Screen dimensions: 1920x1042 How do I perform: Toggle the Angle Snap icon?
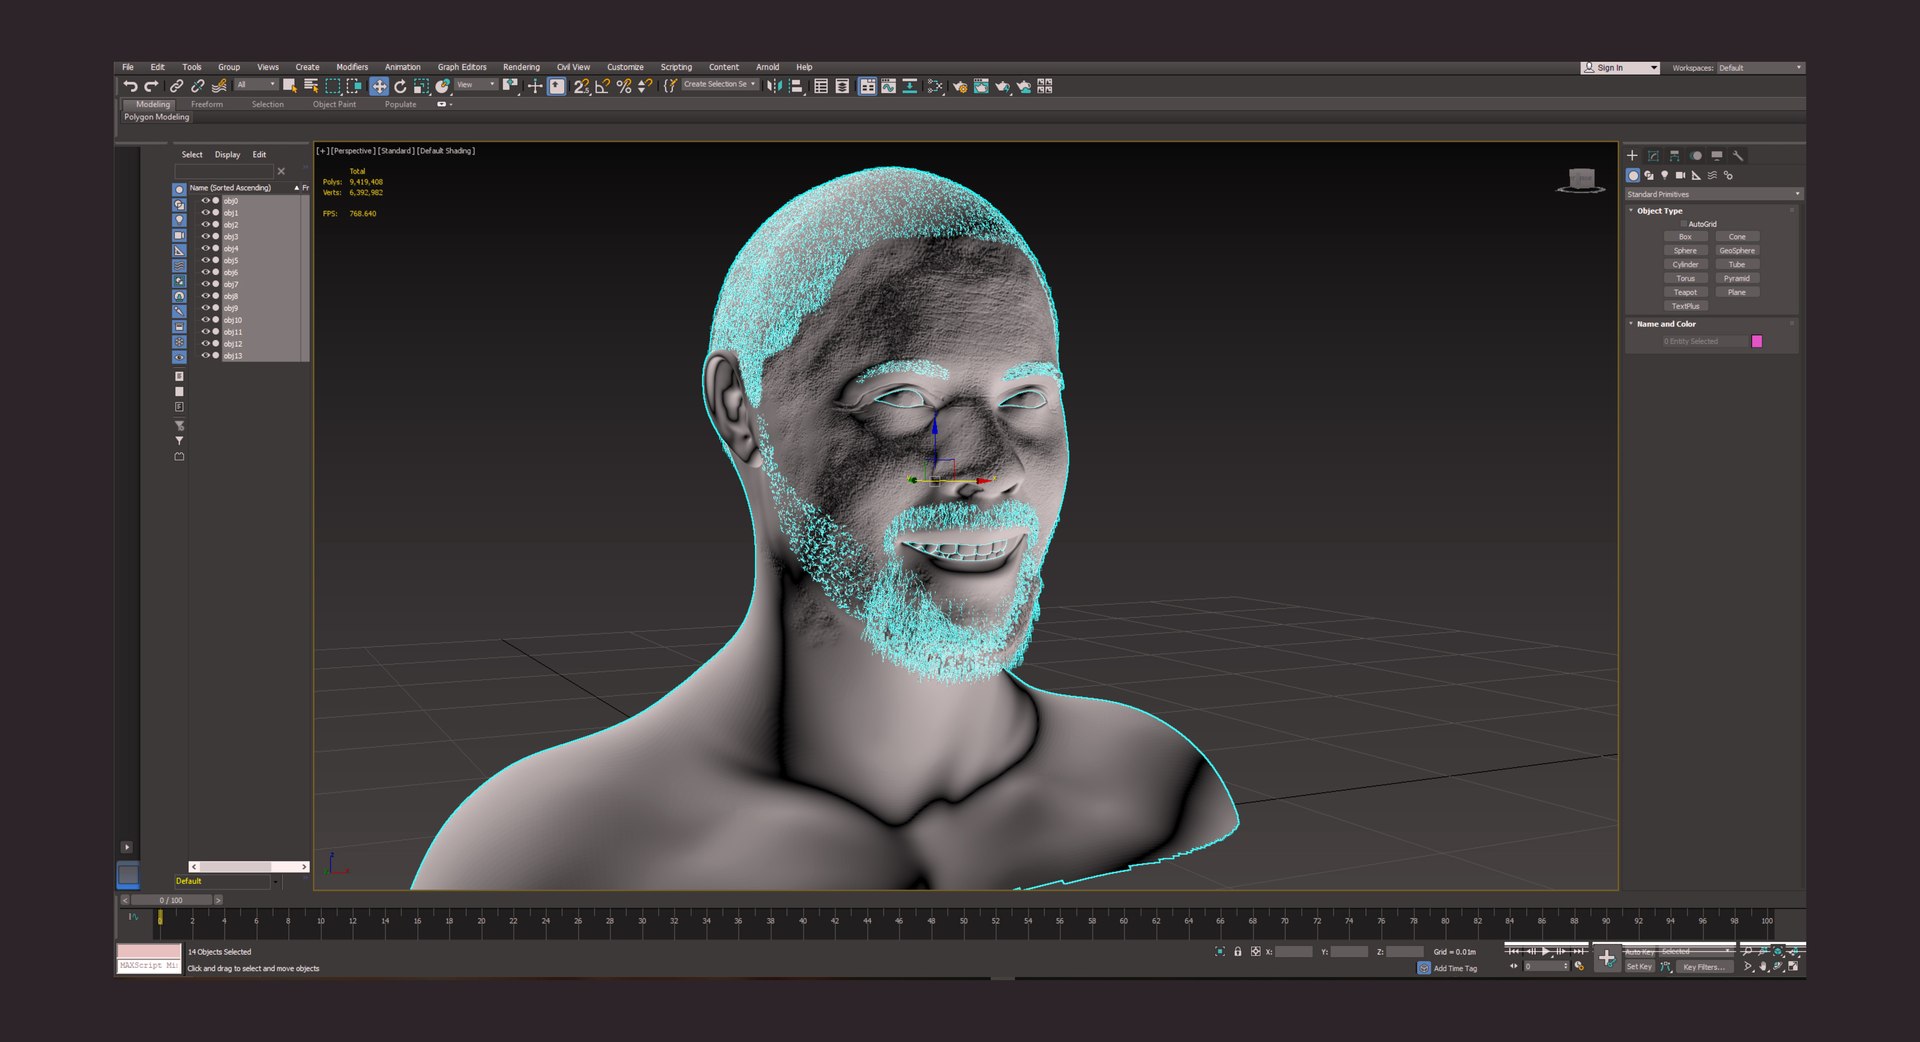[x=603, y=86]
